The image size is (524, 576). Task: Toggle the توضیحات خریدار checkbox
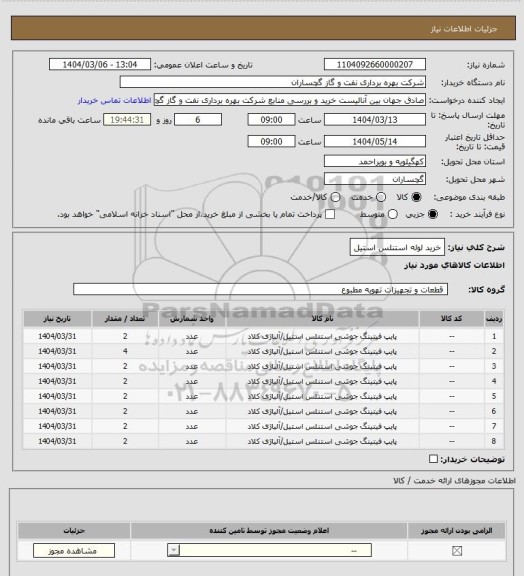pos(434,459)
